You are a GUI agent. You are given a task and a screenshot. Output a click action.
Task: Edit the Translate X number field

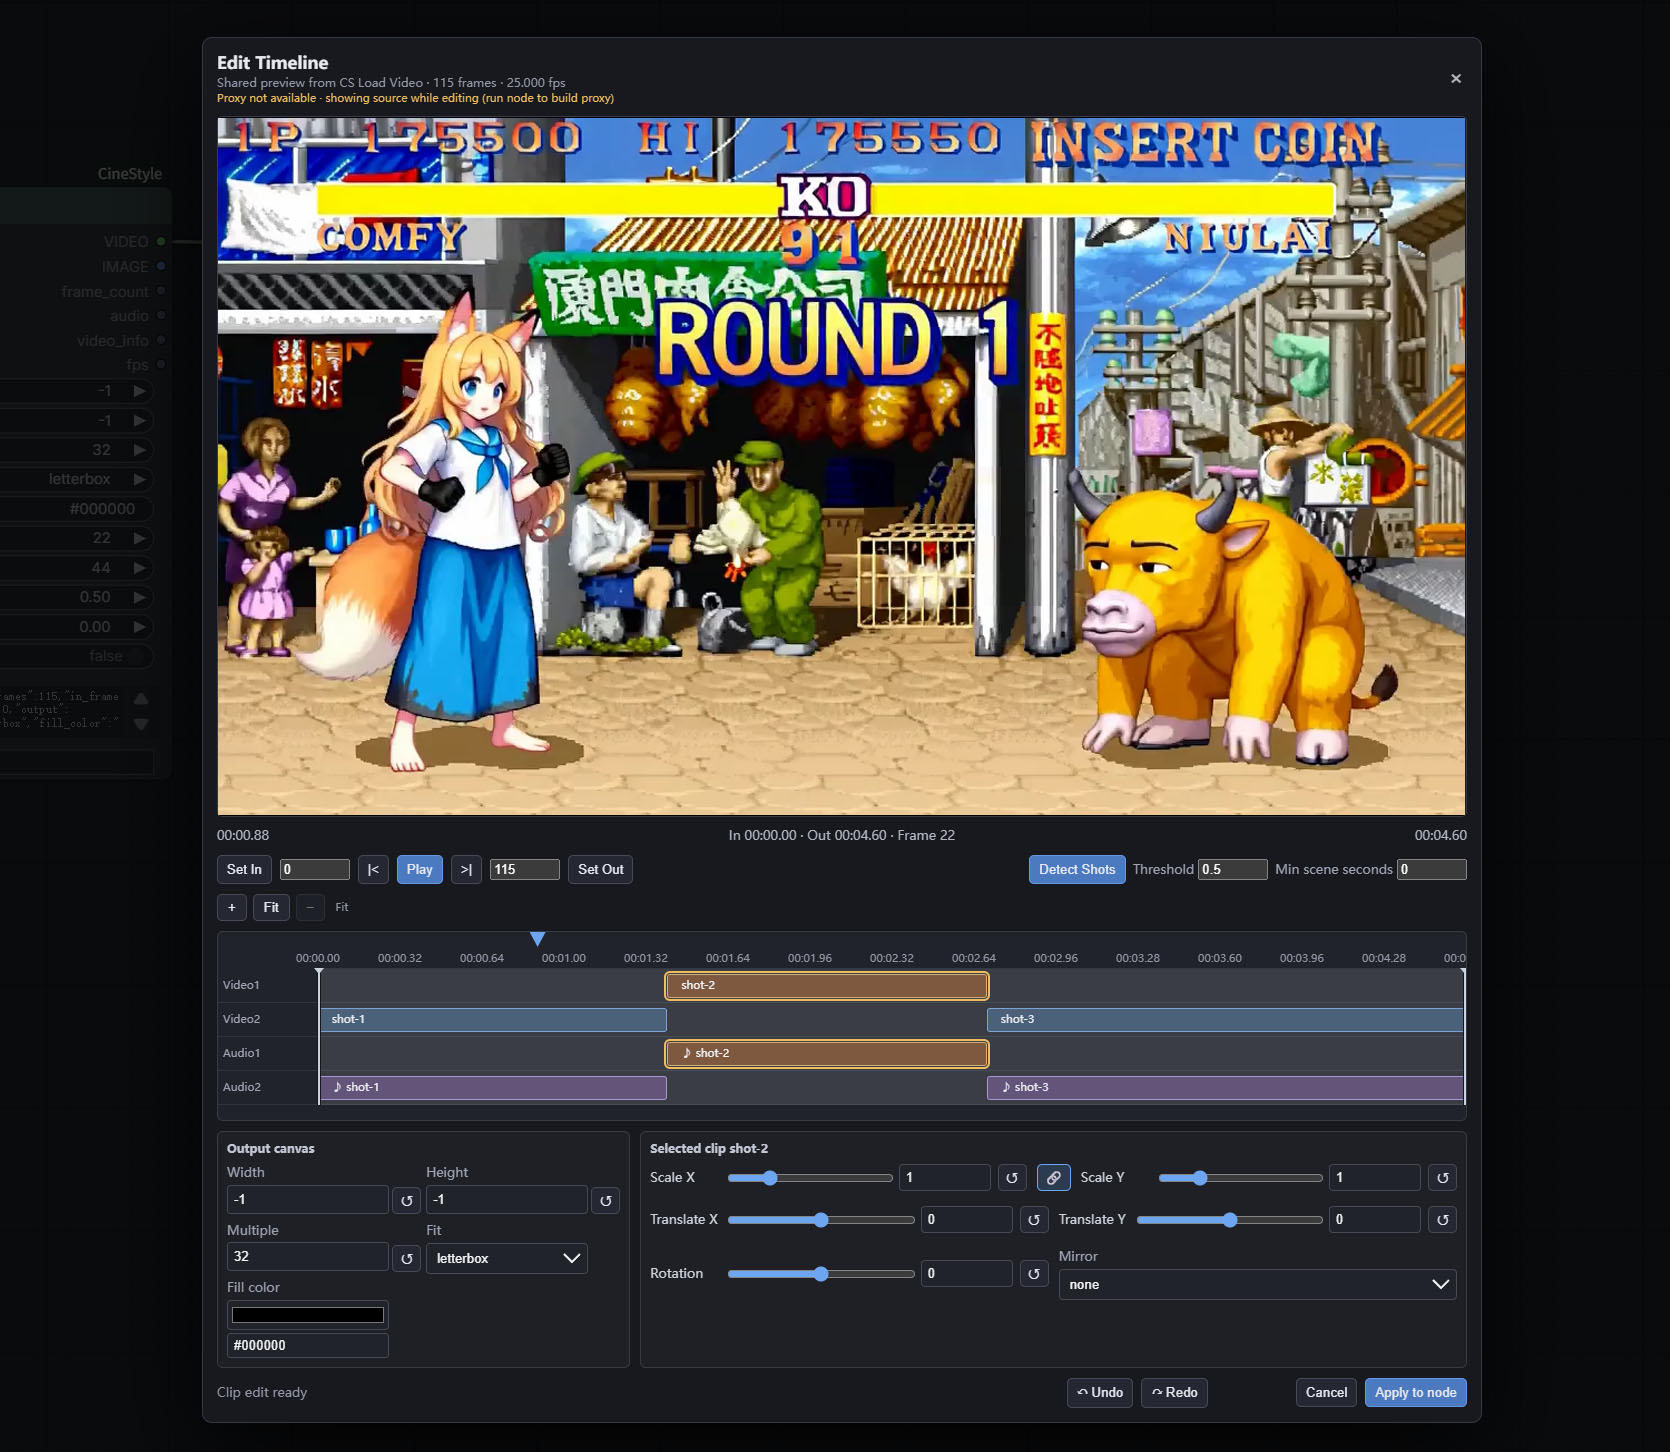[967, 1220]
